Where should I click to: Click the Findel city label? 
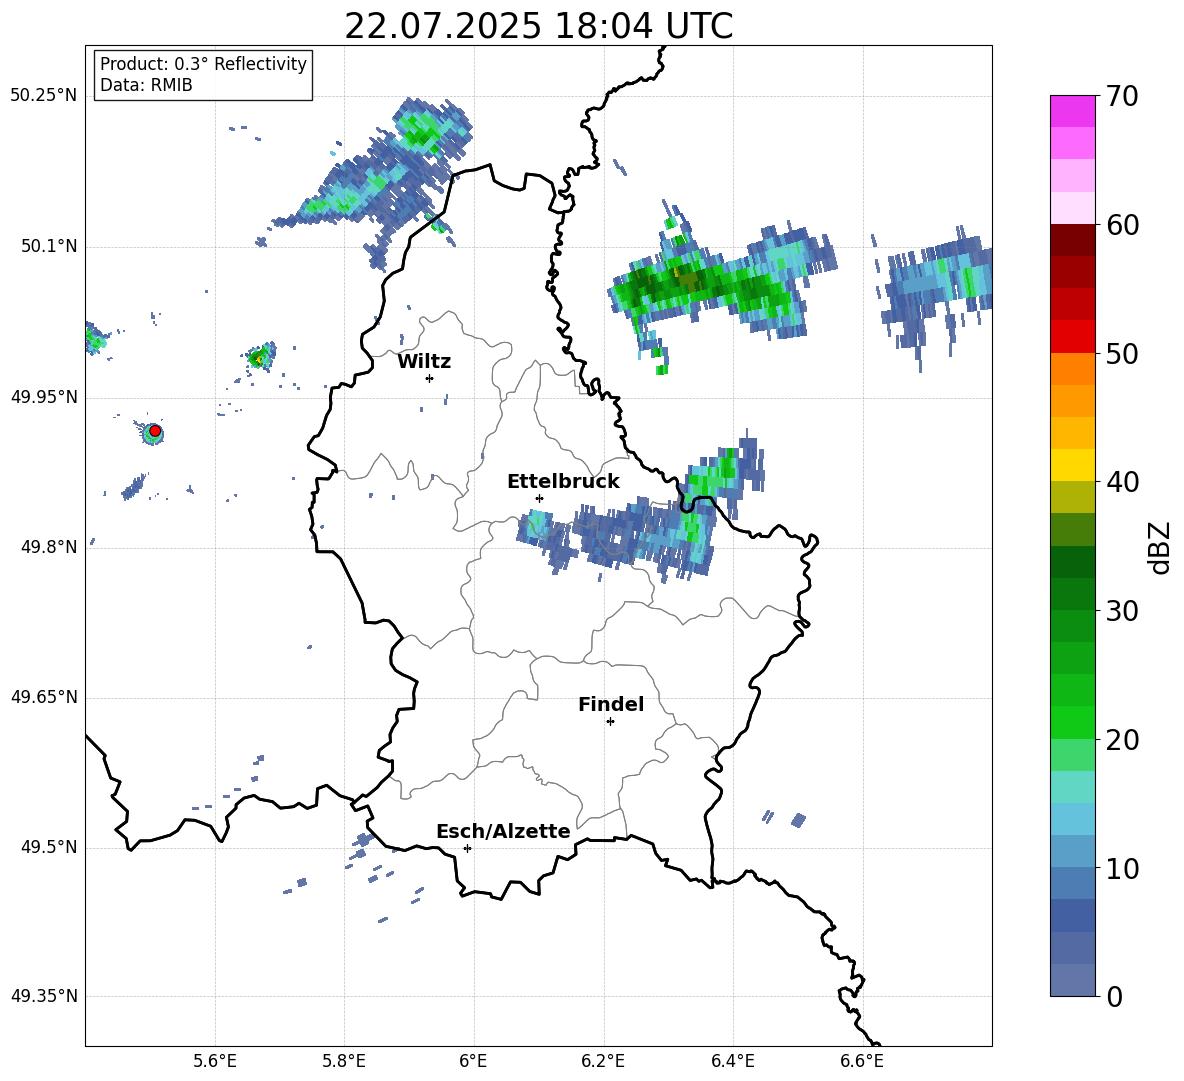611,704
